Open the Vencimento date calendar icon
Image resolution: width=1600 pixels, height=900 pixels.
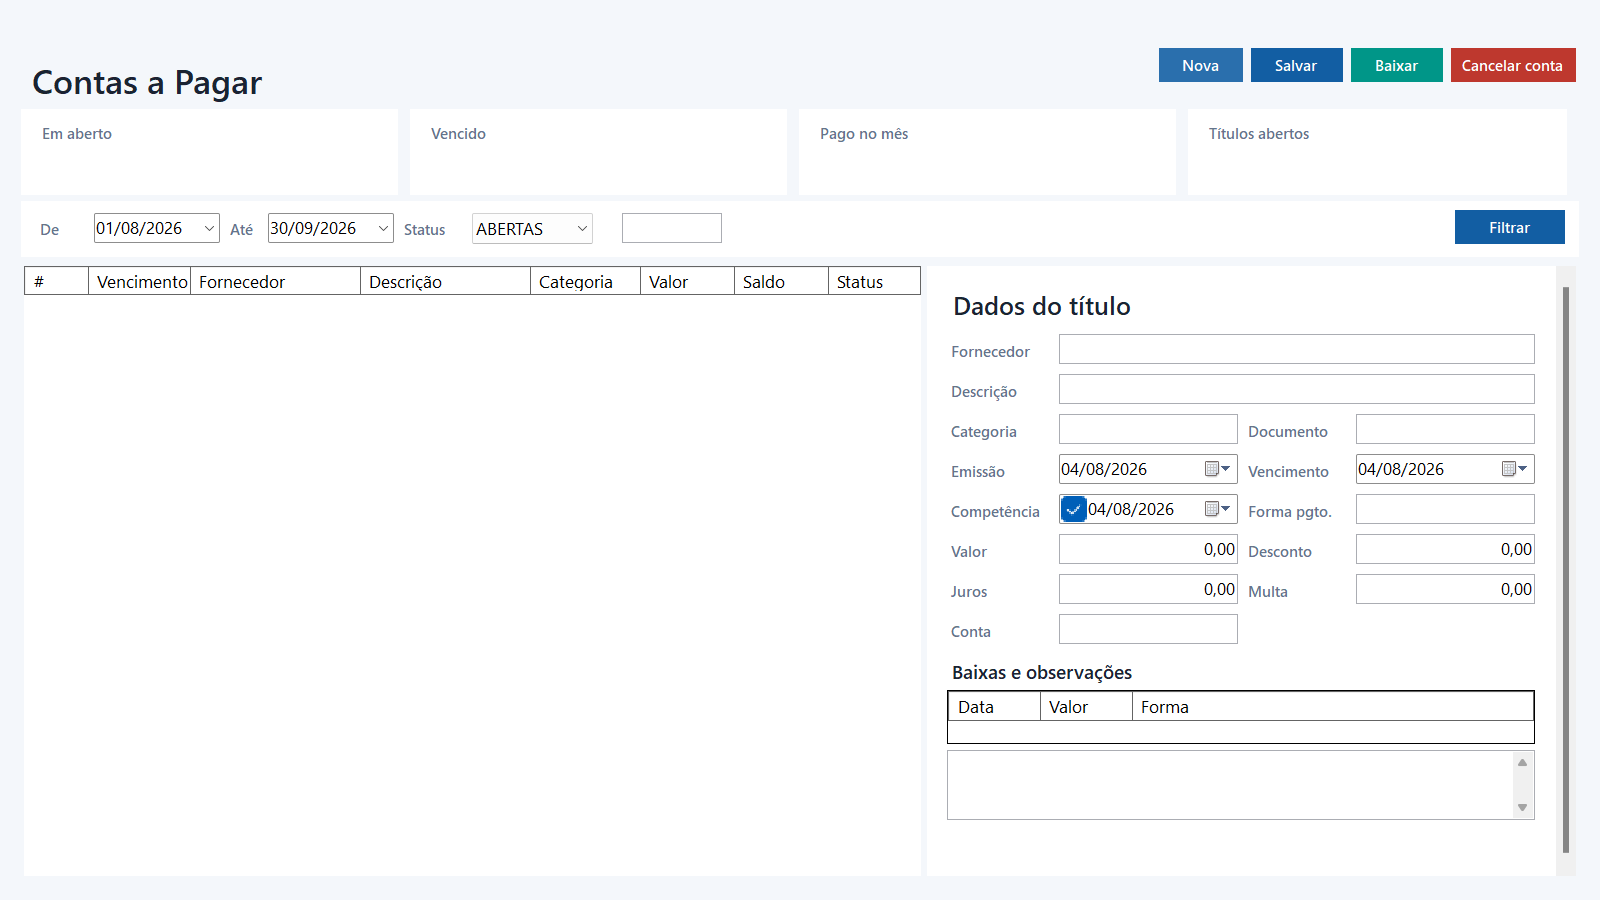tap(1514, 469)
